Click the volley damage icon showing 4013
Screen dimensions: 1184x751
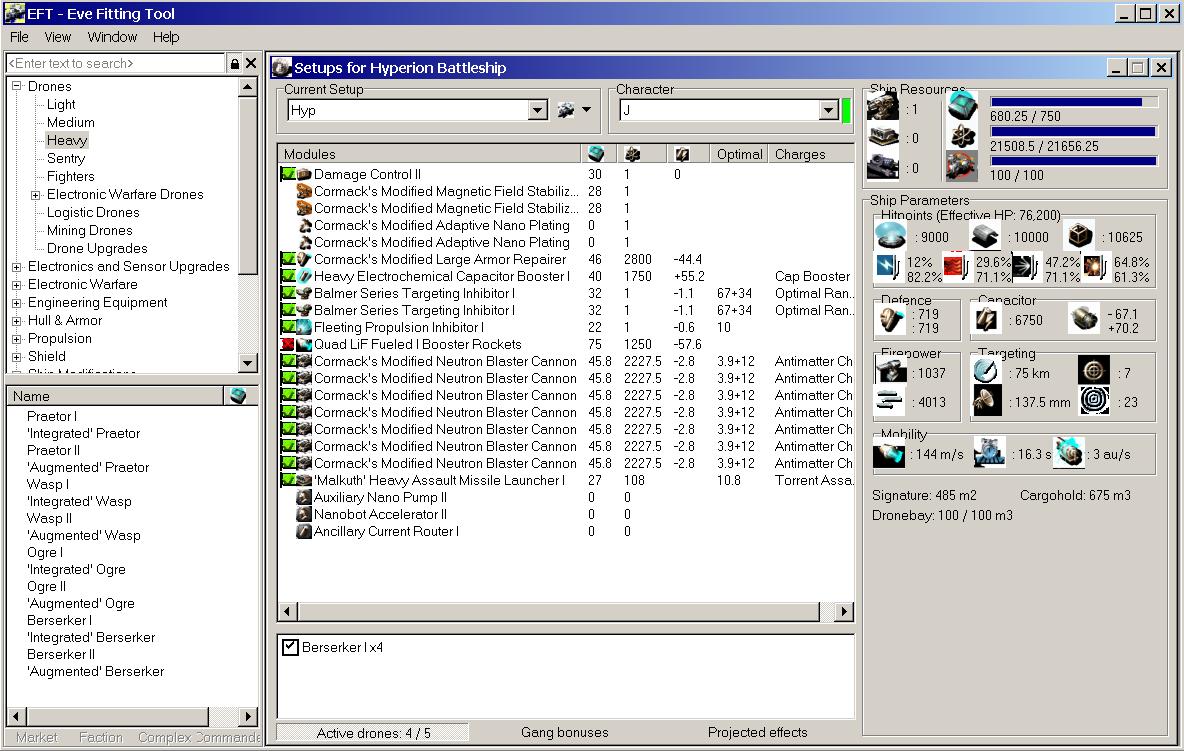click(891, 402)
